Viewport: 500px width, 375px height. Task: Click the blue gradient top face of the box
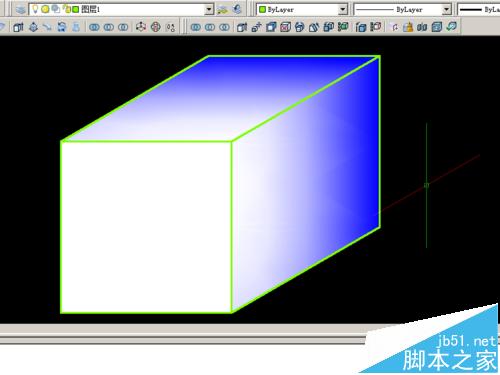[x=220, y=98]
